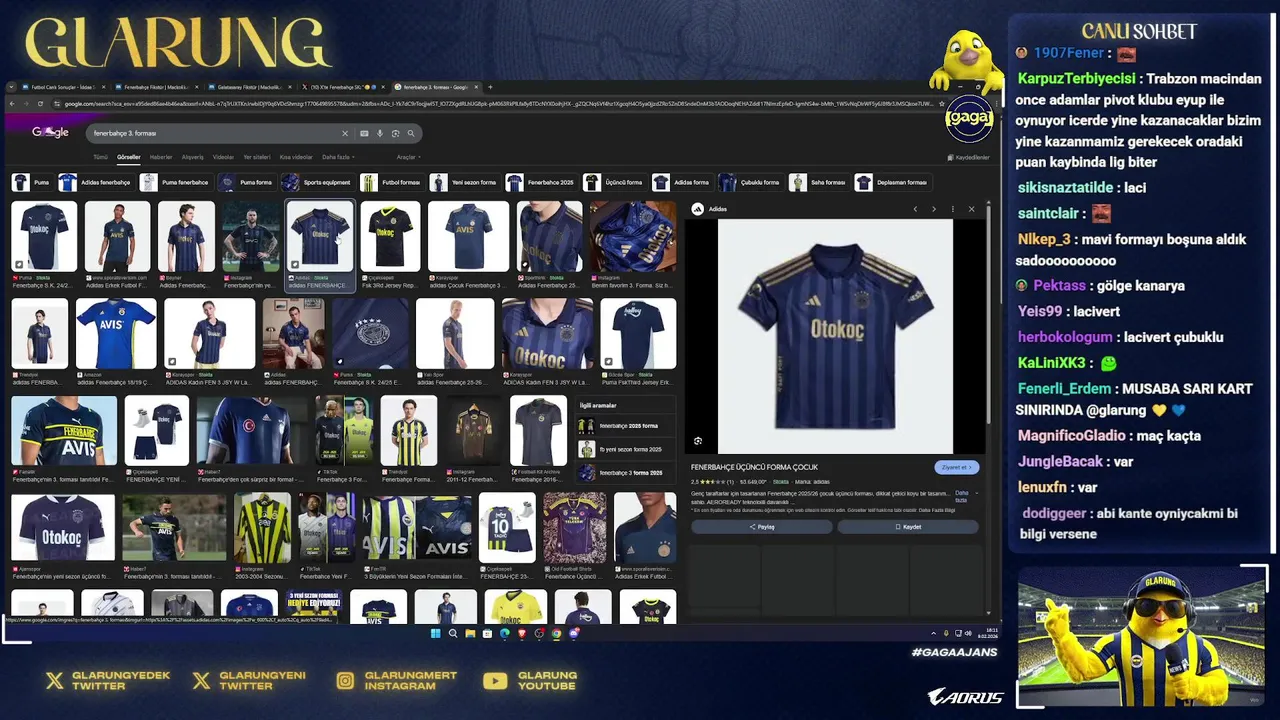The image size is (1280, 720).
Task: Select Saha forması filter chip
Action: click(x=818, y=182)
